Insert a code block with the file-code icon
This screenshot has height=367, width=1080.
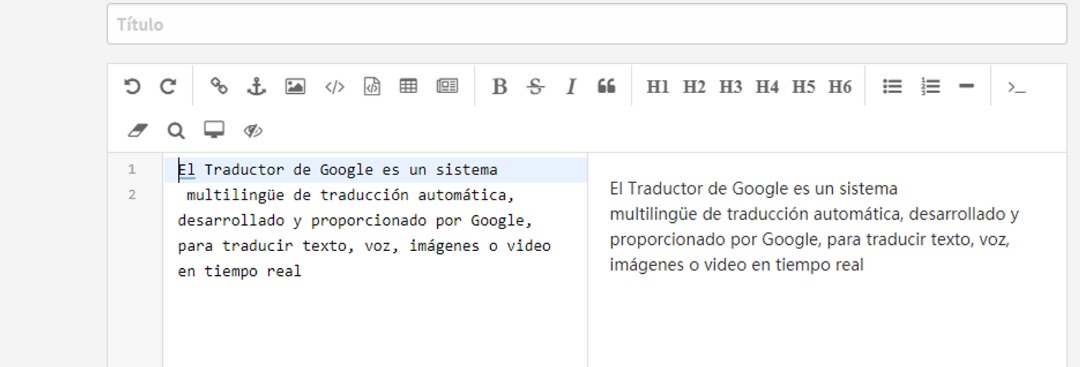point(372,87)
